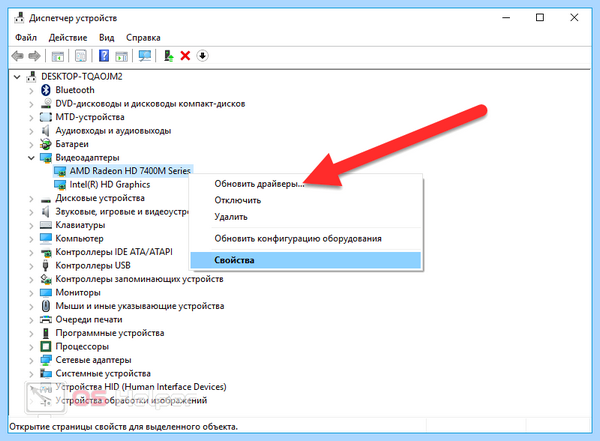
Task: Click the scan for hardware changes monitor icon
Action: (x=145, y=56)
